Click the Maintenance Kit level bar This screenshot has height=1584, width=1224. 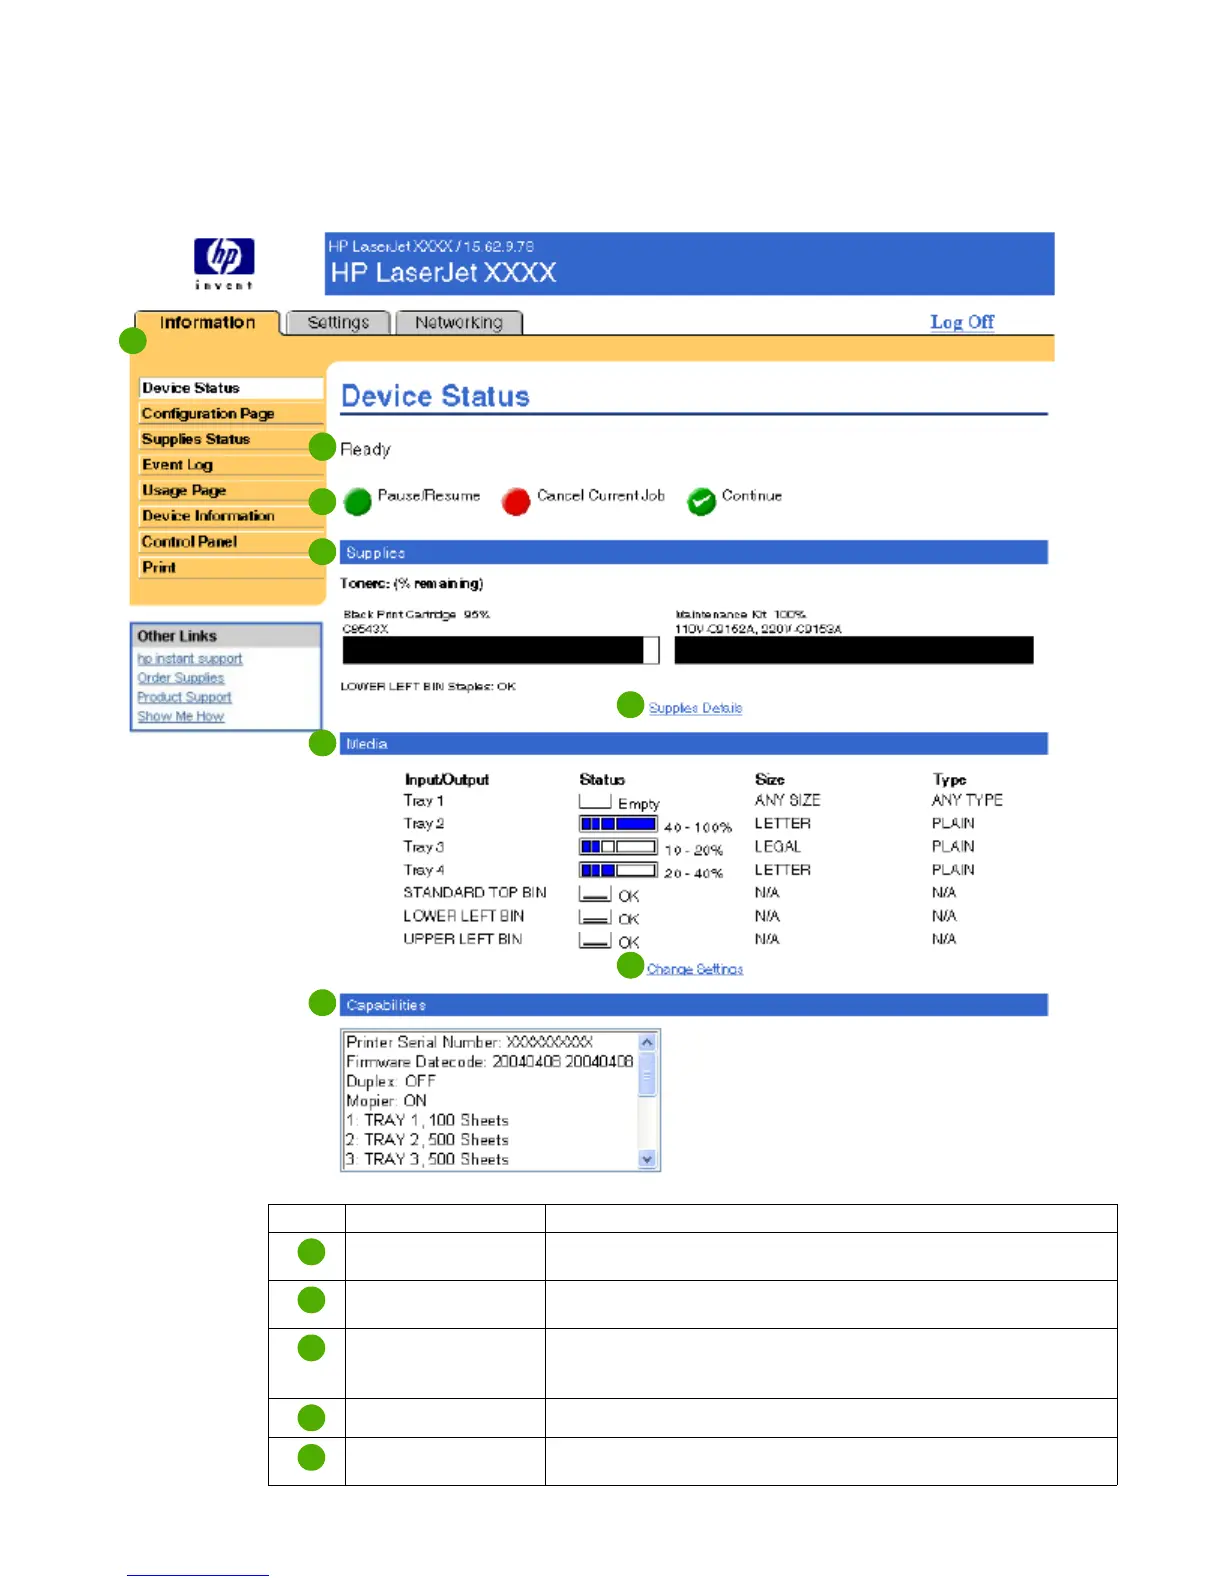(x=854, y=650)
